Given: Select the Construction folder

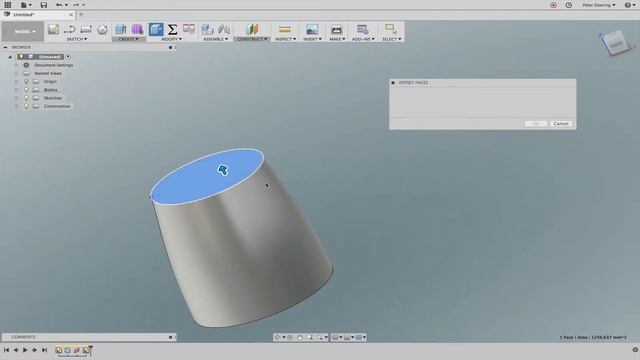Looking at the screenshot, I should [57, 106].
